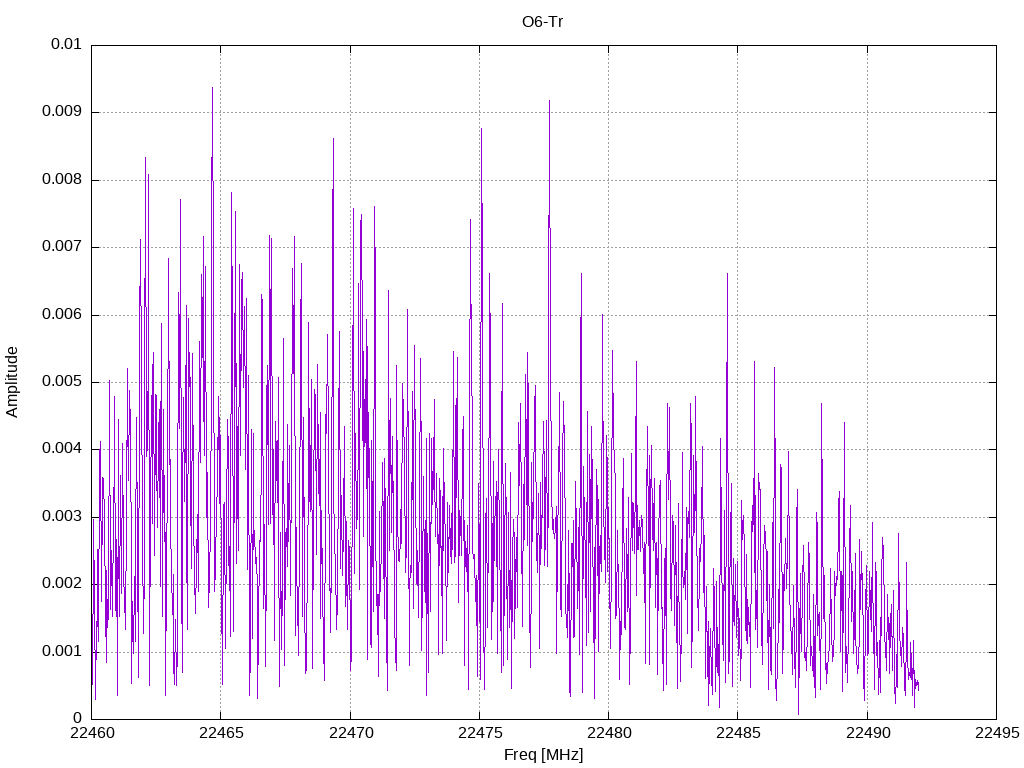
Task: Click the 22470 x-axis tick label
Action: coord(351,733)
